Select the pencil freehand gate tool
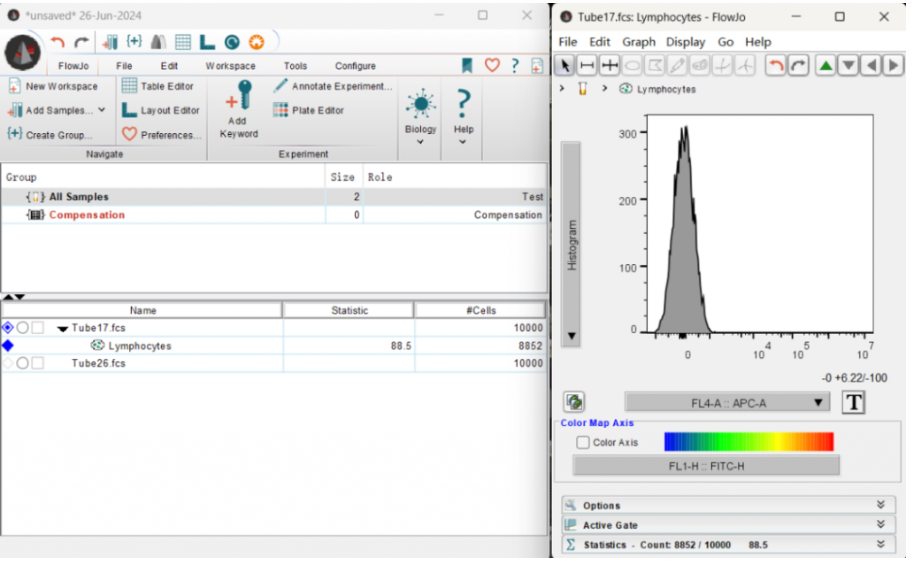This screenshot has width=918, height=565. pos(677,65)
